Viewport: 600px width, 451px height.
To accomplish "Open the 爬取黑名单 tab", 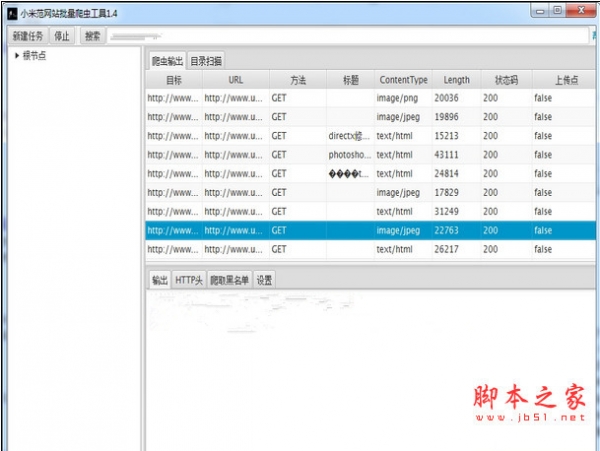I will tap(228, 280).
